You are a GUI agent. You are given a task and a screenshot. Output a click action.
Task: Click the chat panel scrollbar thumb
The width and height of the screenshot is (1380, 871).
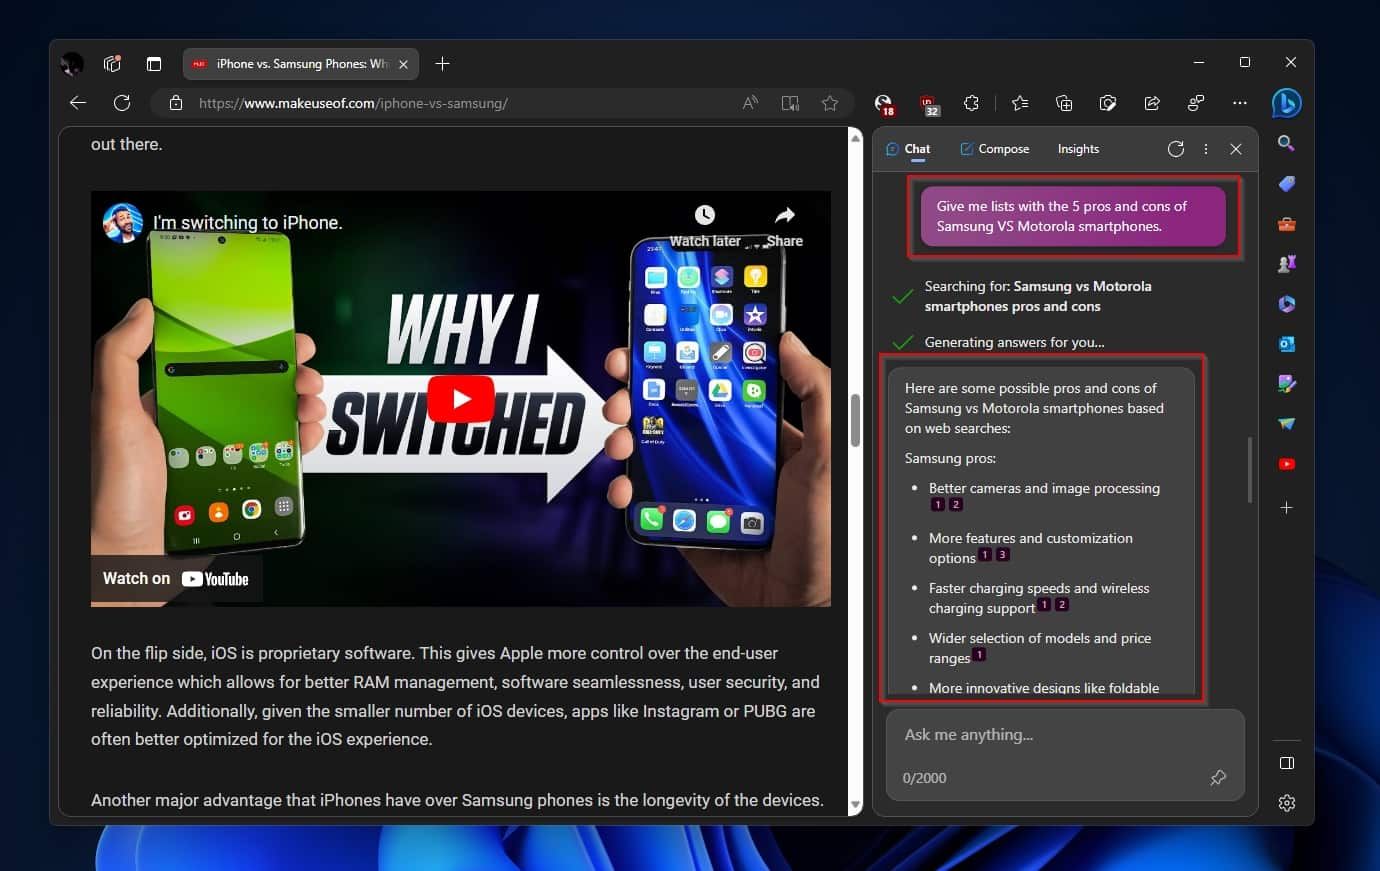[1250, 470]
